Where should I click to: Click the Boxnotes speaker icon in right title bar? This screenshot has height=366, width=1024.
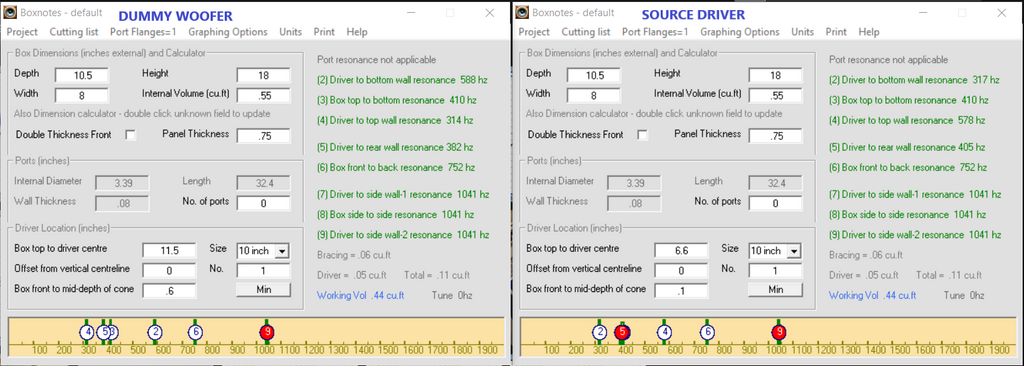tap(522, 12)
